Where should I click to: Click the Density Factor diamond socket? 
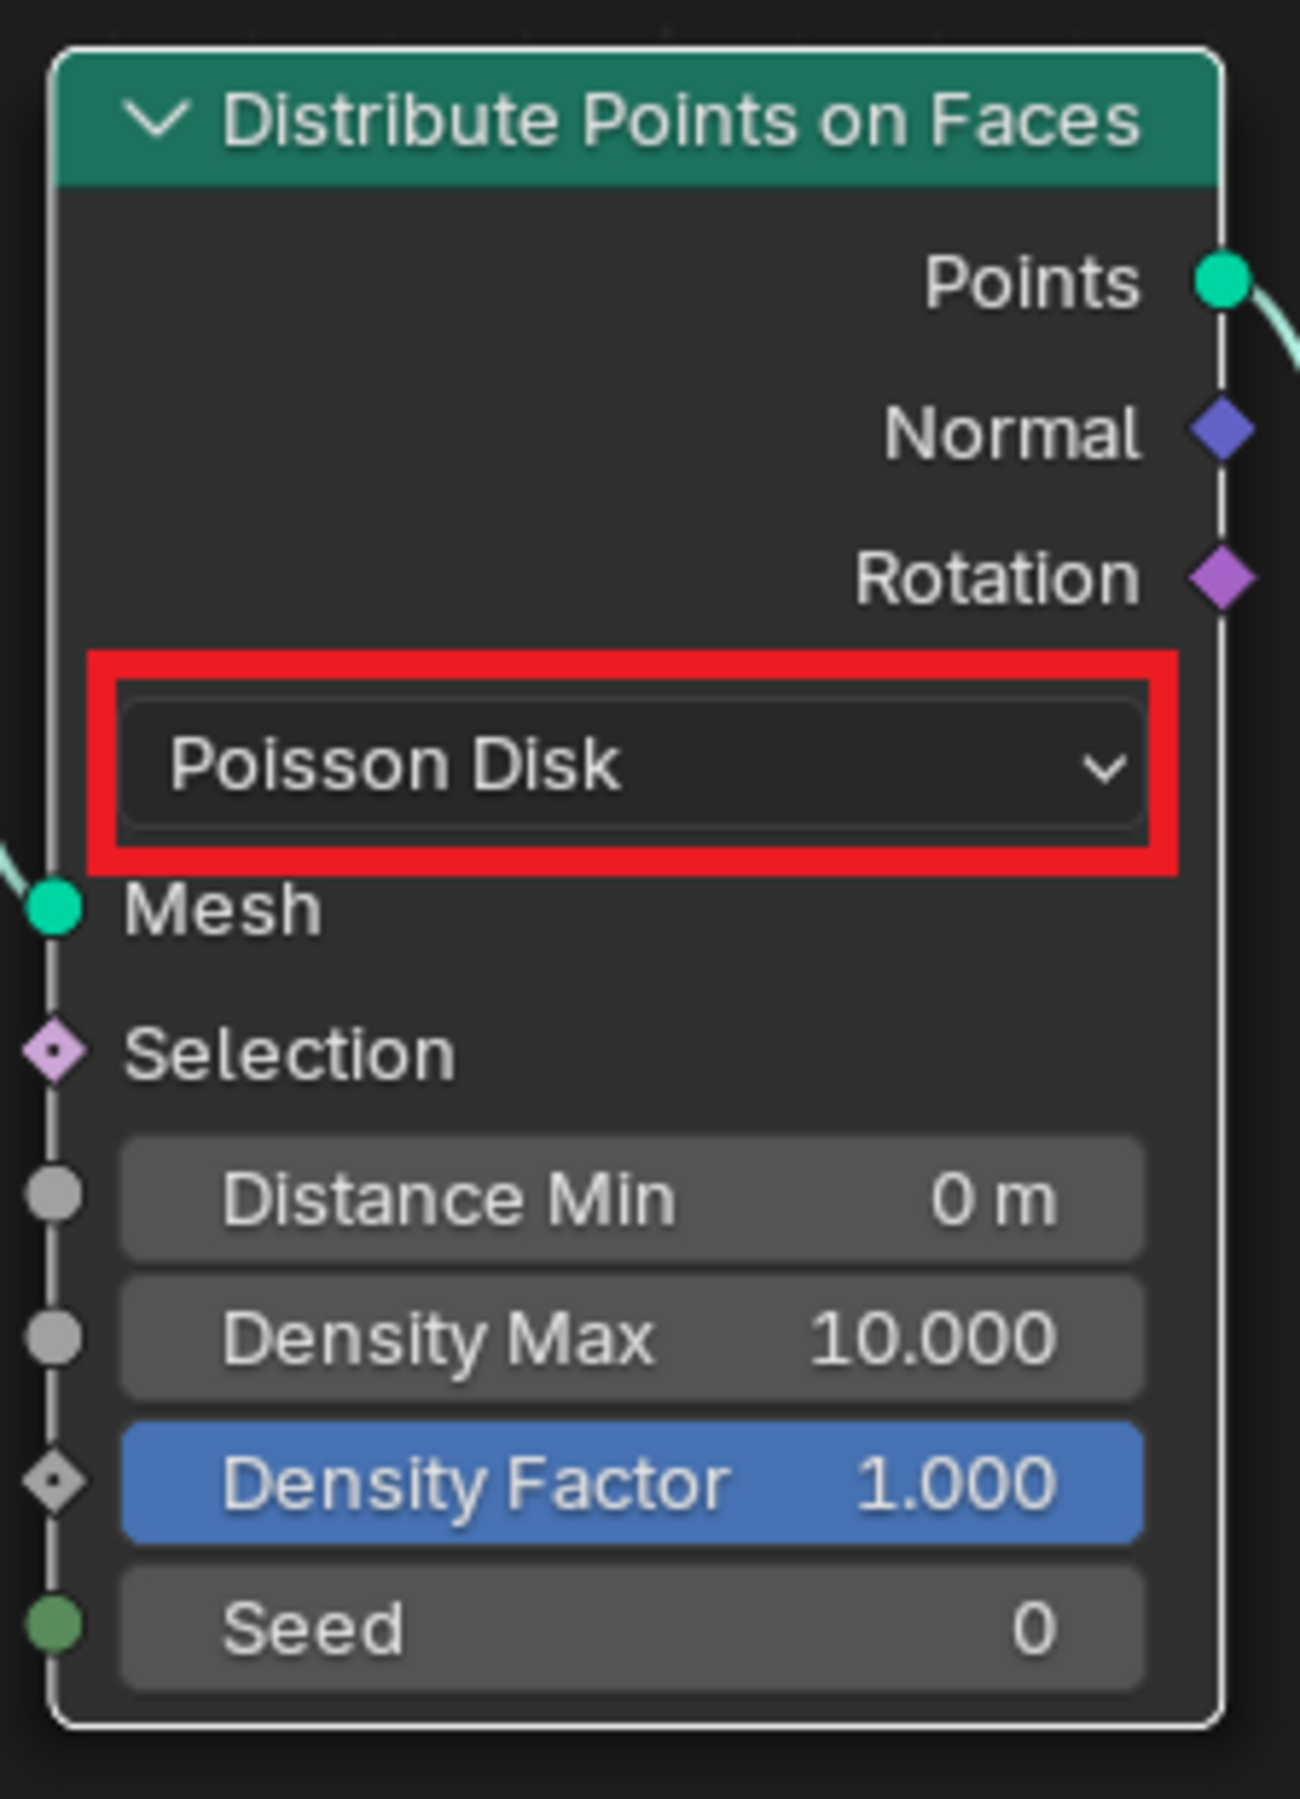pos(54,1481)
